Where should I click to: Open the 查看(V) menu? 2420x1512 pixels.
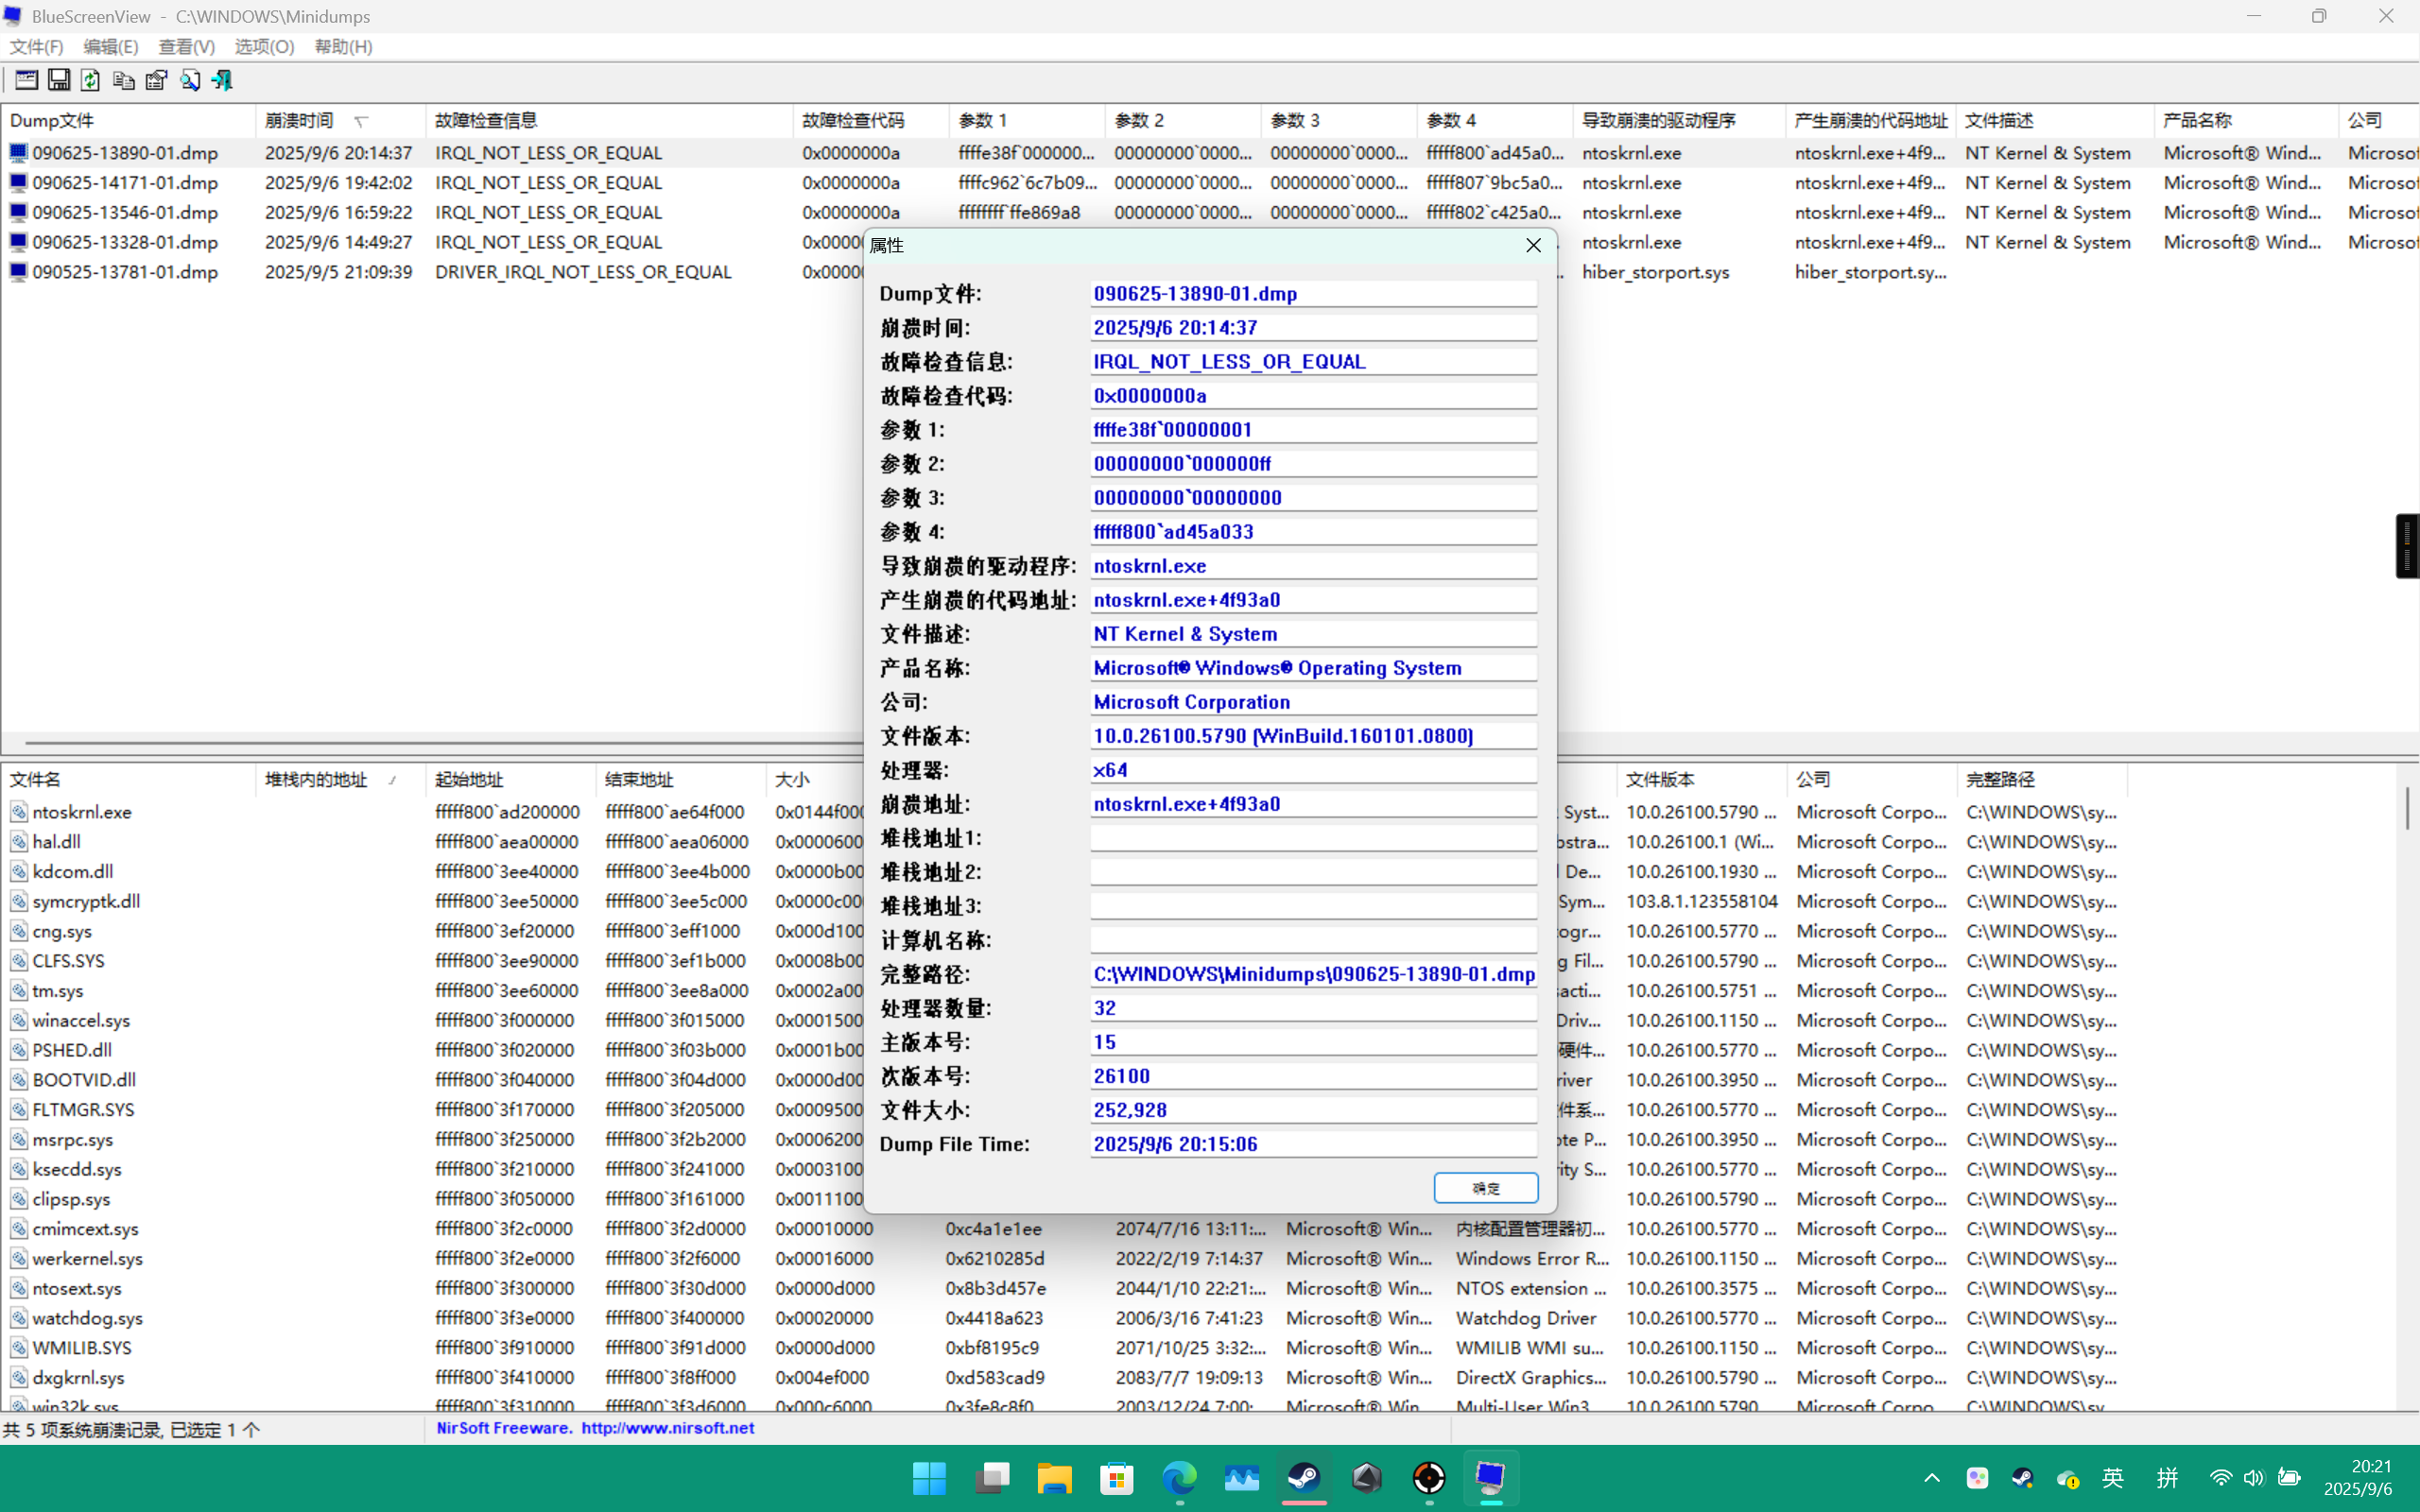tap(187, 46)
